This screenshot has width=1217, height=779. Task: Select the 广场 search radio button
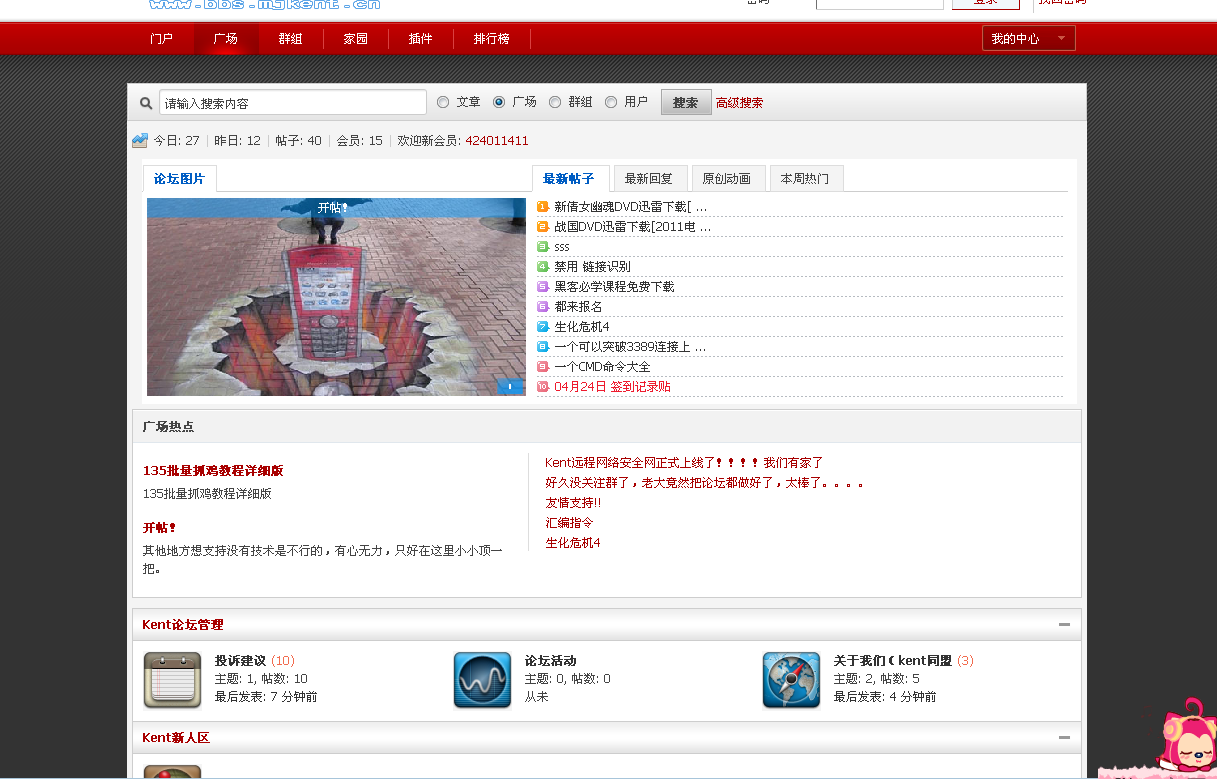pyautogui.click(x=499, y=102)
